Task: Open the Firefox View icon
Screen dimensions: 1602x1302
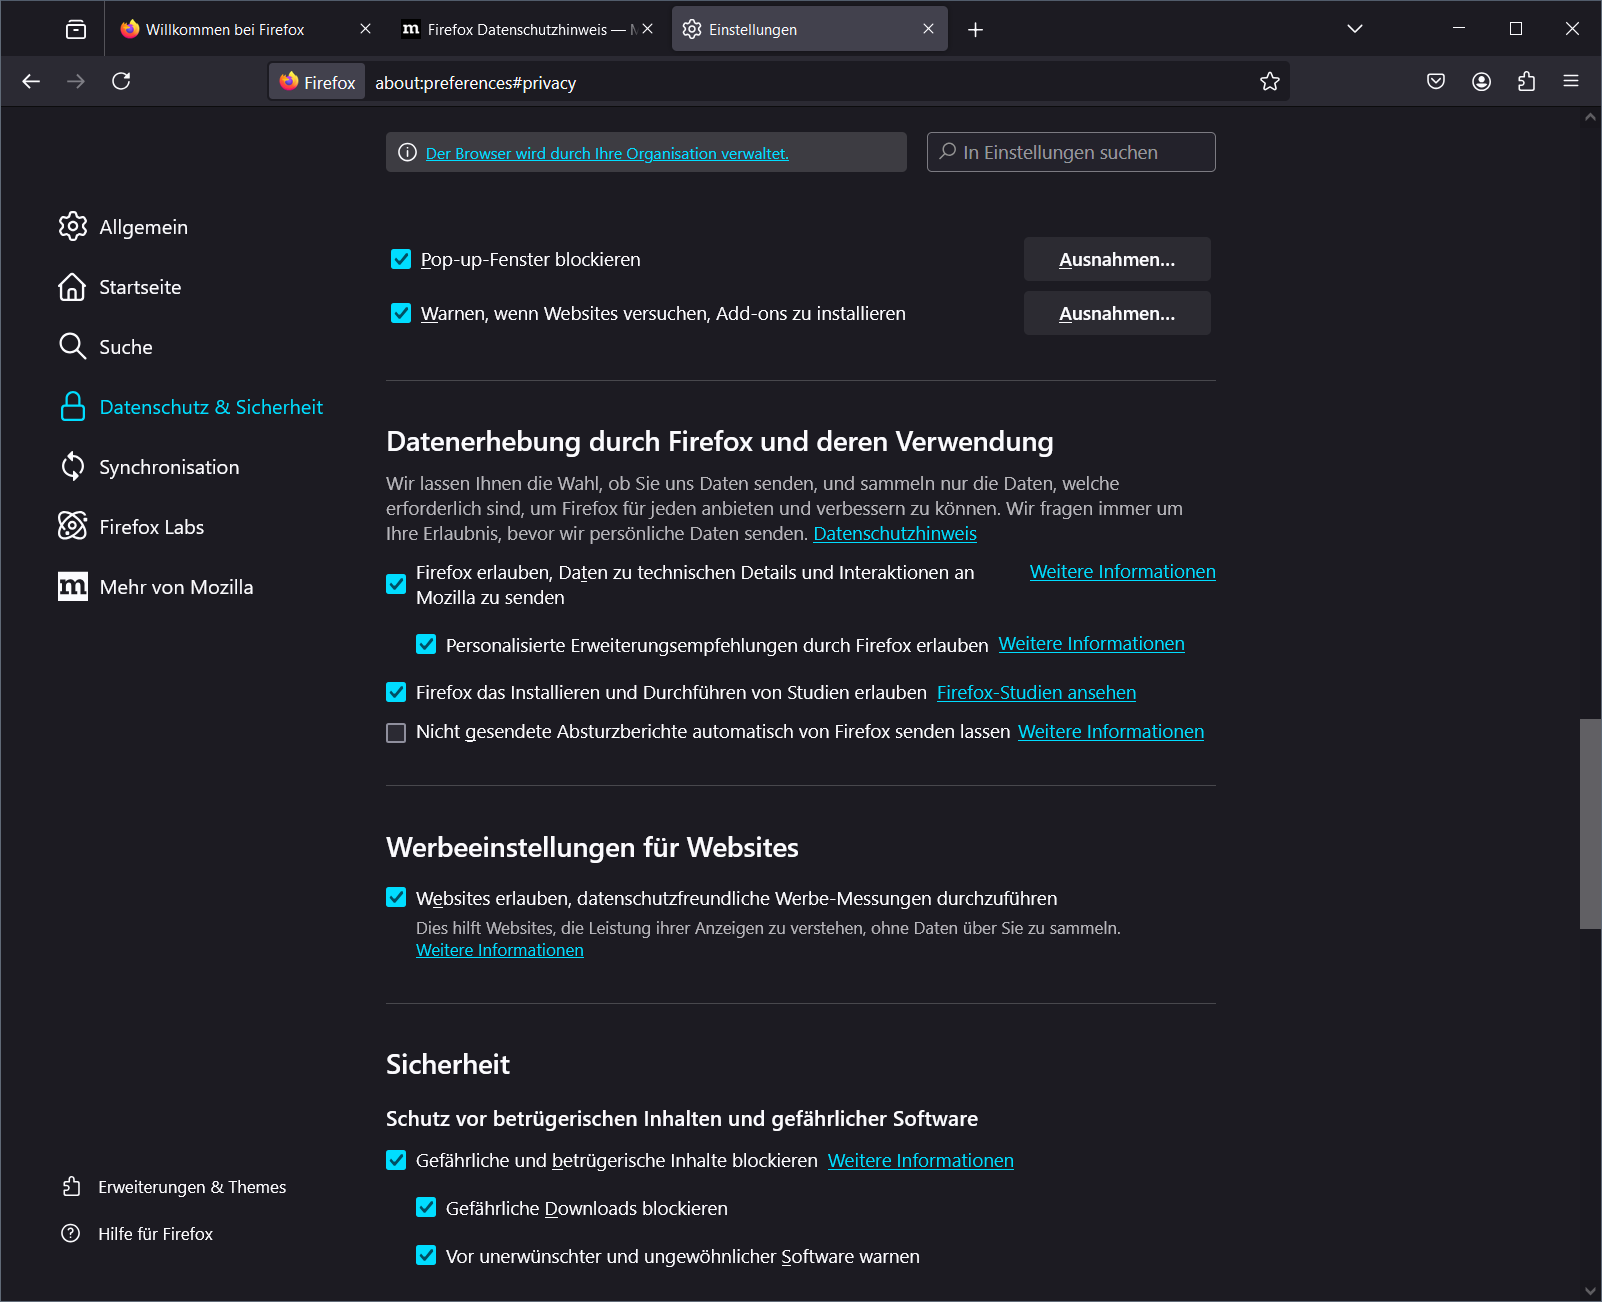Action: click(x=76, y=30)
